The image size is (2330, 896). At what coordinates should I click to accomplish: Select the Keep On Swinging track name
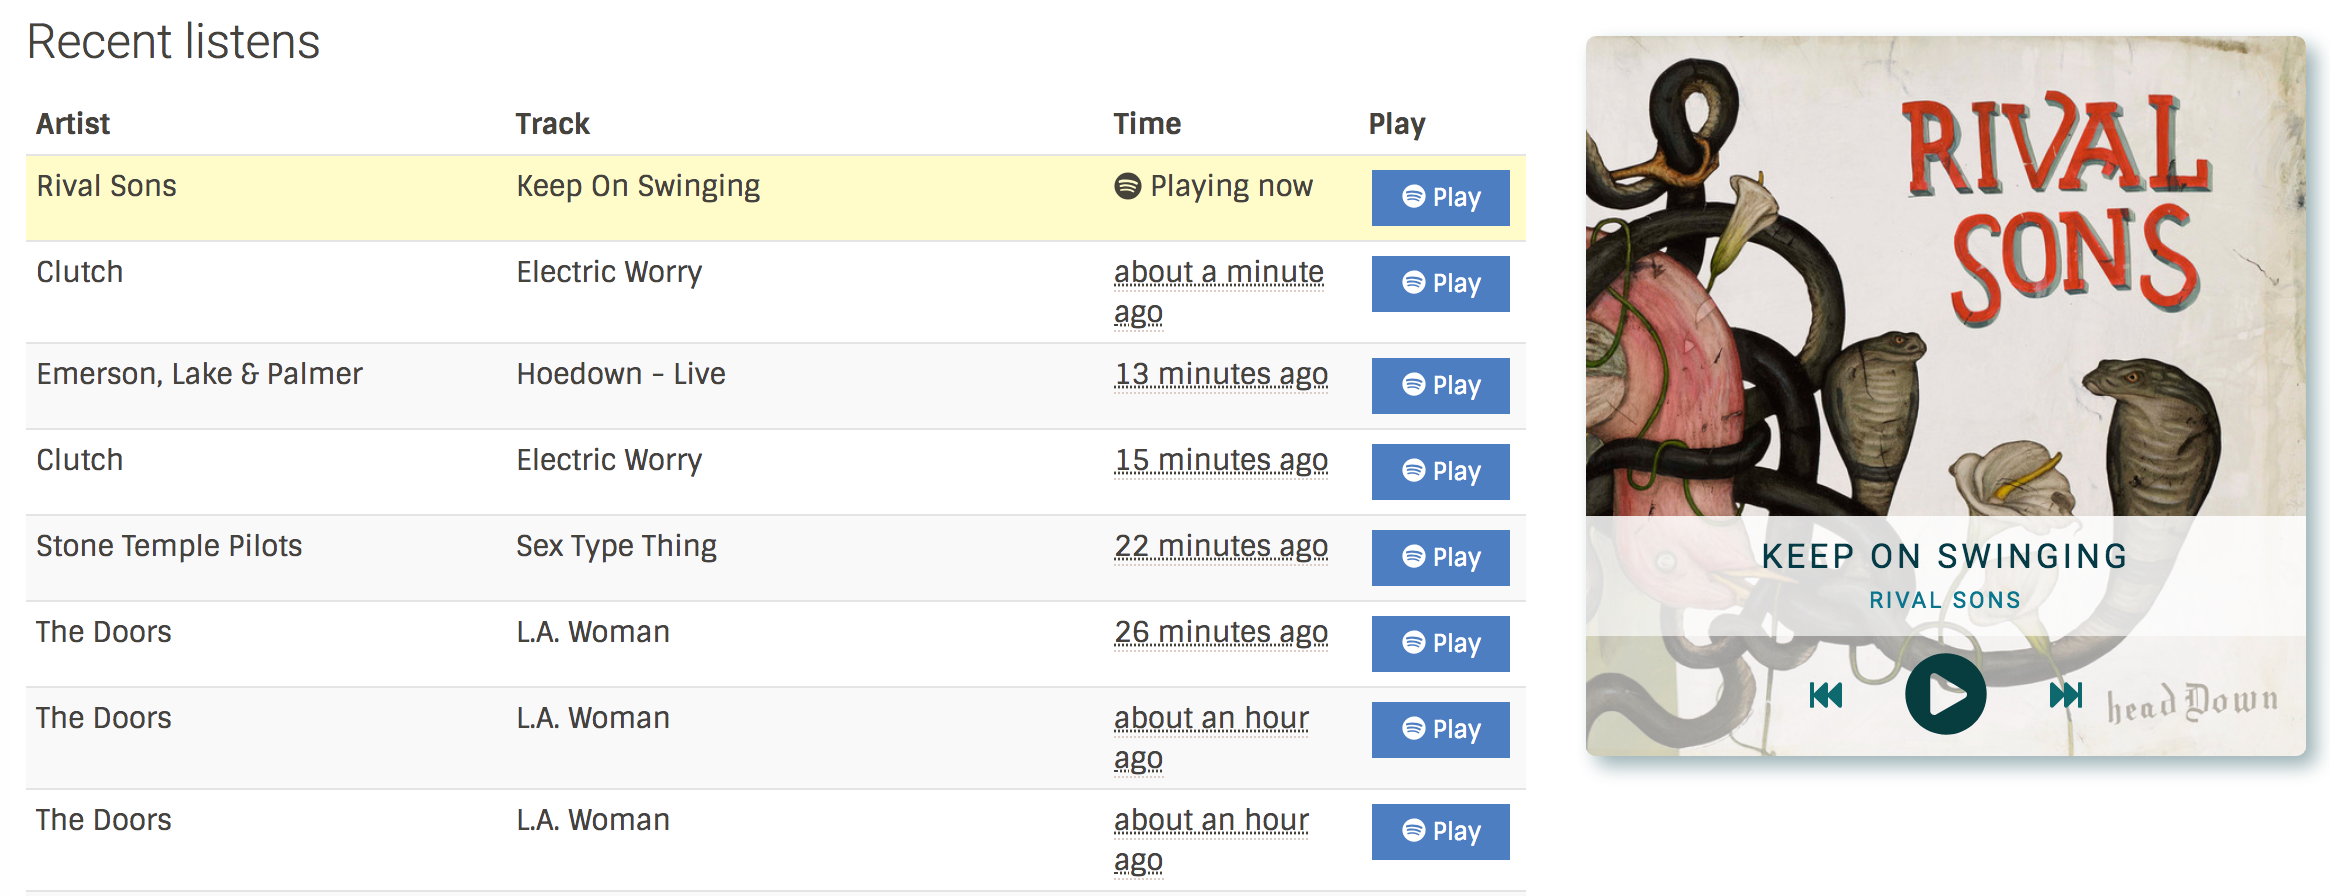point(638,187)
